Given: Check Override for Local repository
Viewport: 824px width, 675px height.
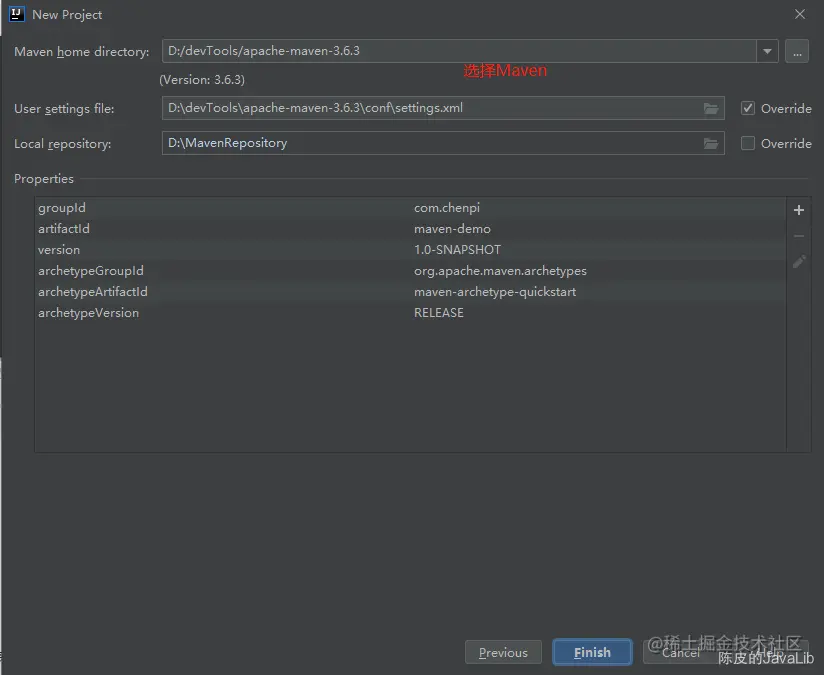Looking at the screenshot, I should [748, 144].
